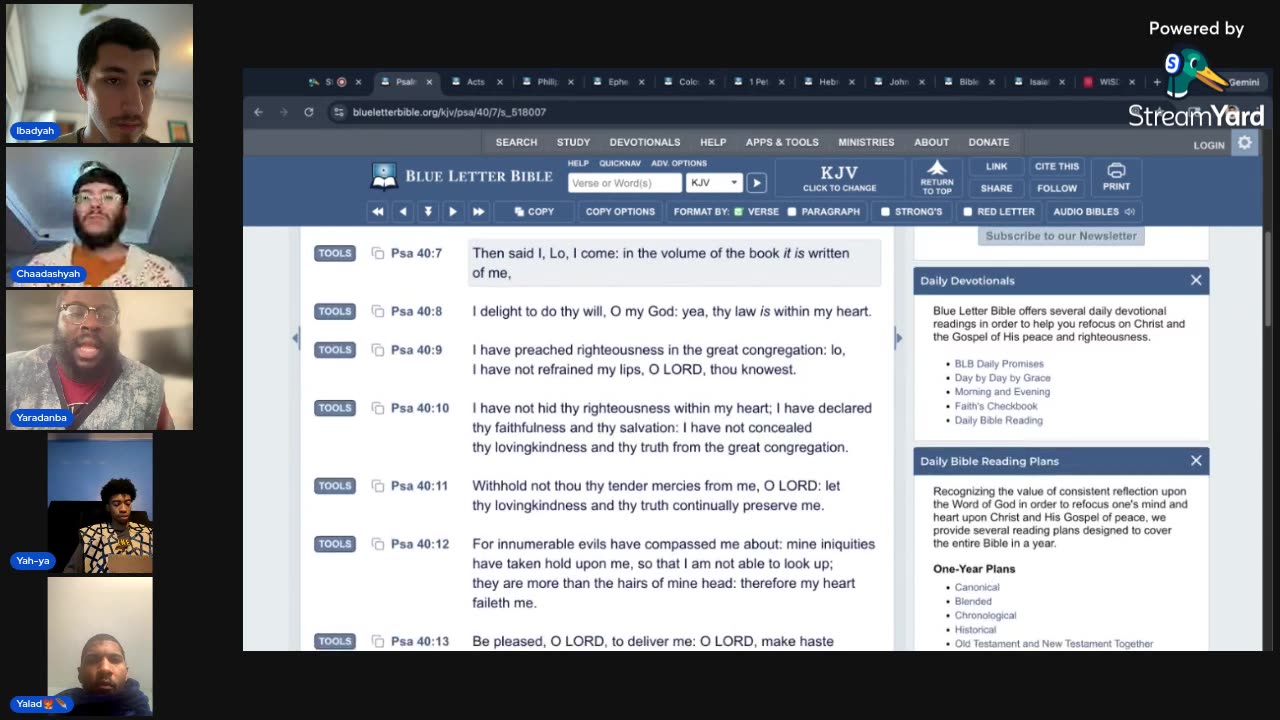Click the browser back arrow
This screenshot has height=720, width=1280.
(x=258, y=112)
